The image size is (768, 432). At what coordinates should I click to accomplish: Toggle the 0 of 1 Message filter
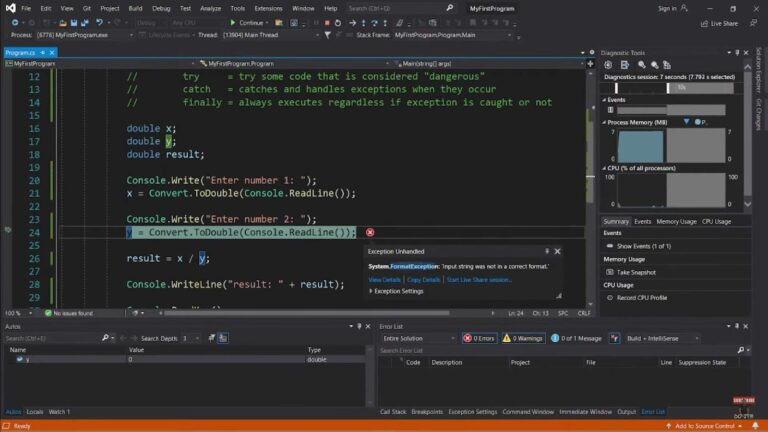click(x=576, y=338)
